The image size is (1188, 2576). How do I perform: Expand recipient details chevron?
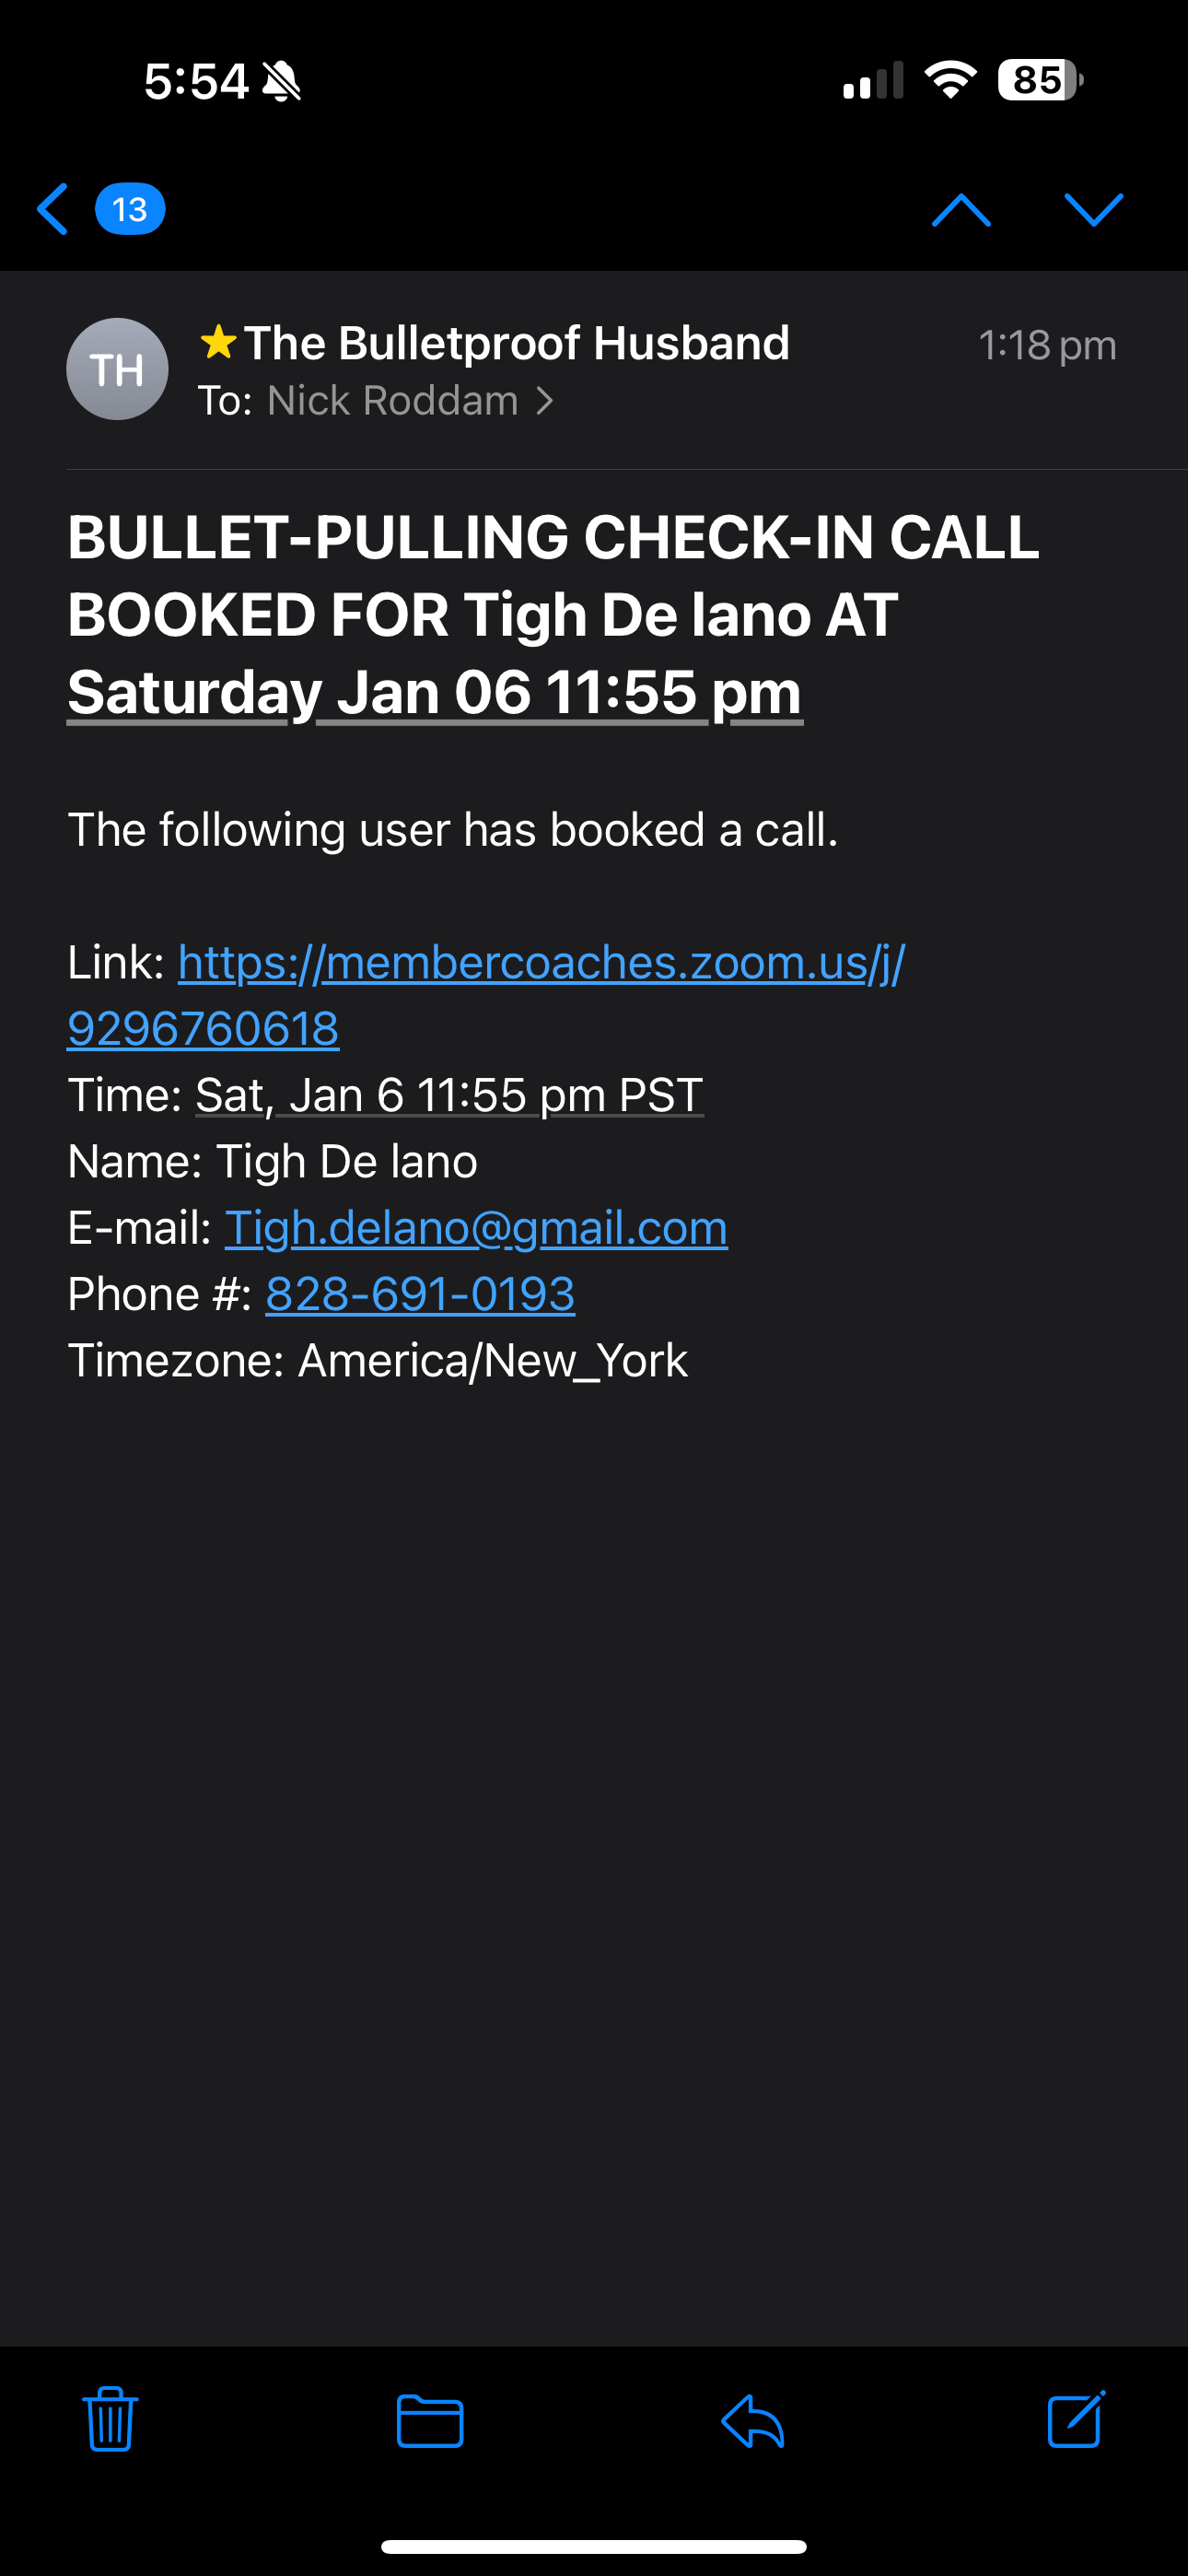[x=545, y=401]
